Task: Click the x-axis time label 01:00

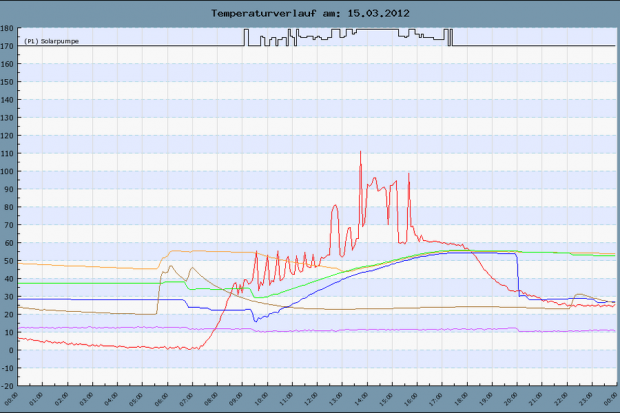Action: click(36, 399)
